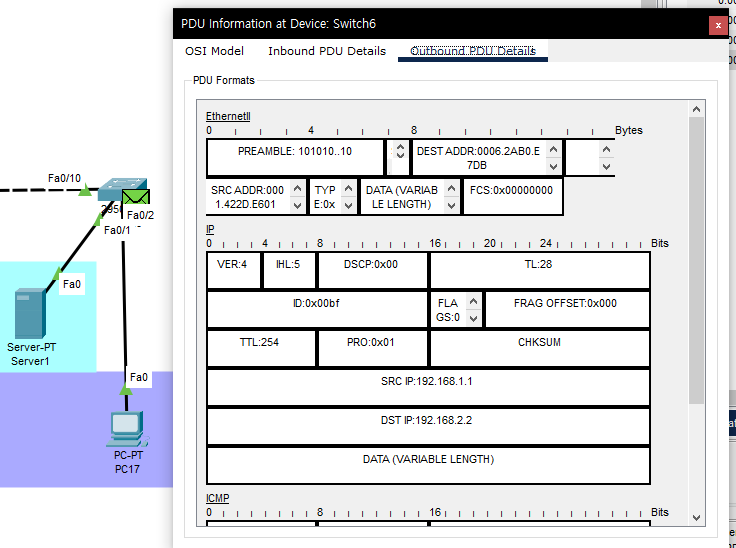Click the ICMP section heading
This screenshot has width=736, height=548.
tap(217, 498)
